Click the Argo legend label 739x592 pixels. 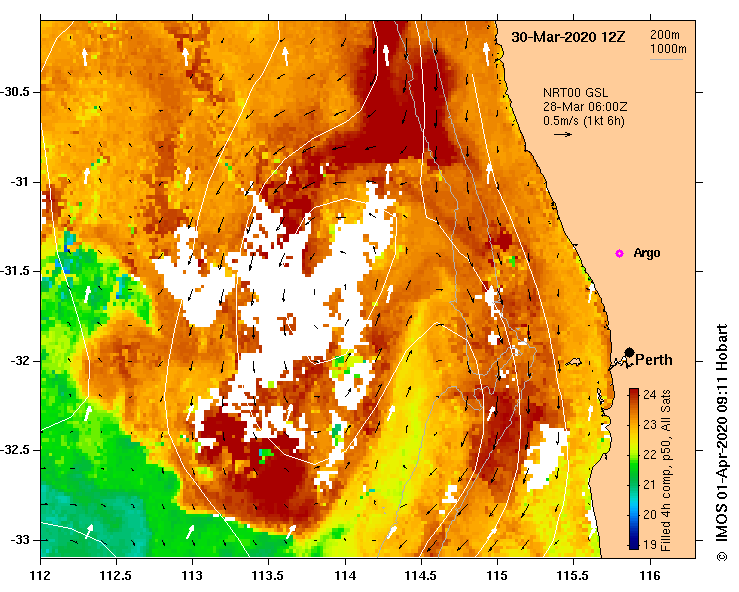[647, 253]
